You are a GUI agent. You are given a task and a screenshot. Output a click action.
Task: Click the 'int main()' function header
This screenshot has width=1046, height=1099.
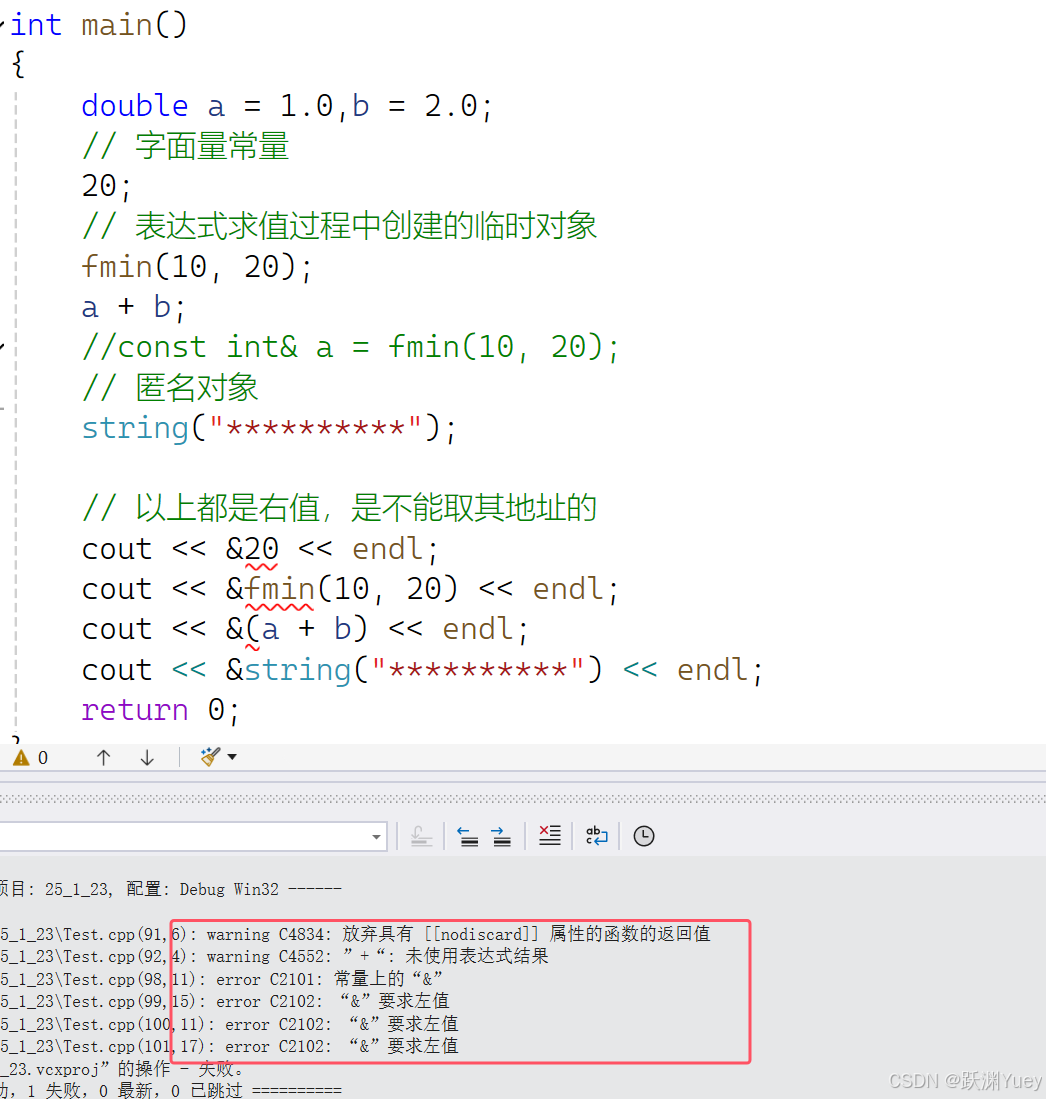pyautogui.click(x=99, y=25)
